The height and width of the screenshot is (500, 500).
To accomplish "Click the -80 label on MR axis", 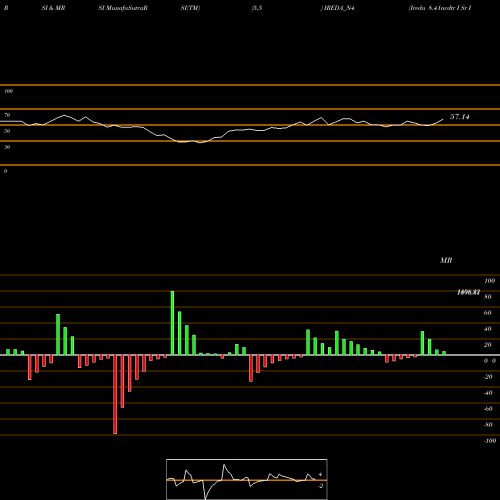I will (488, 425).
